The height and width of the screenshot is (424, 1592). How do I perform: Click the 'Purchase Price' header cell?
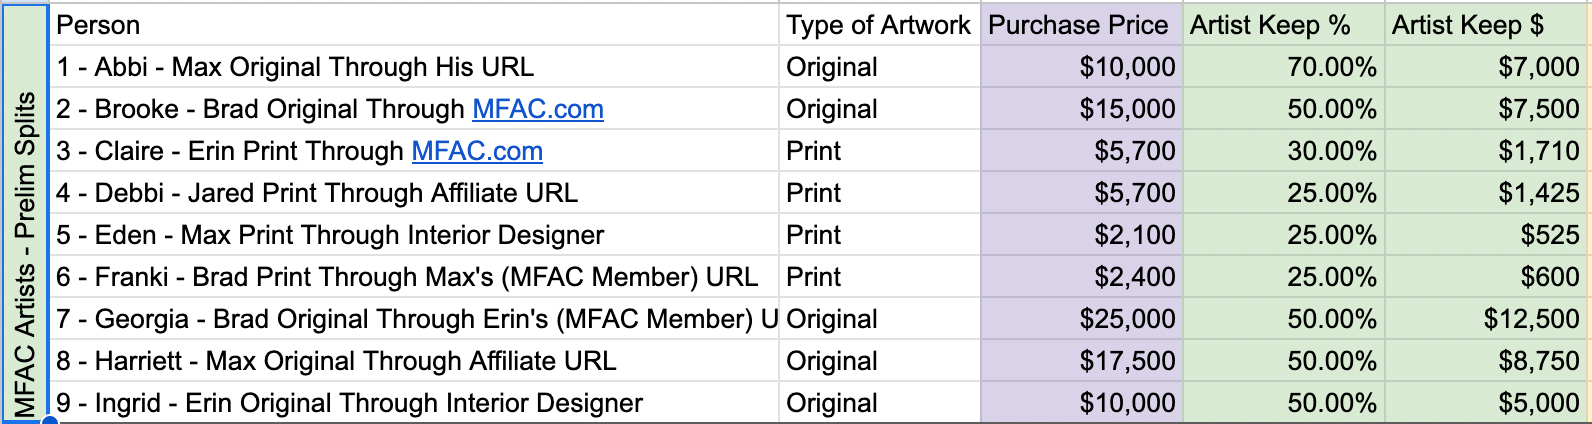click(x=1078, y=25)
